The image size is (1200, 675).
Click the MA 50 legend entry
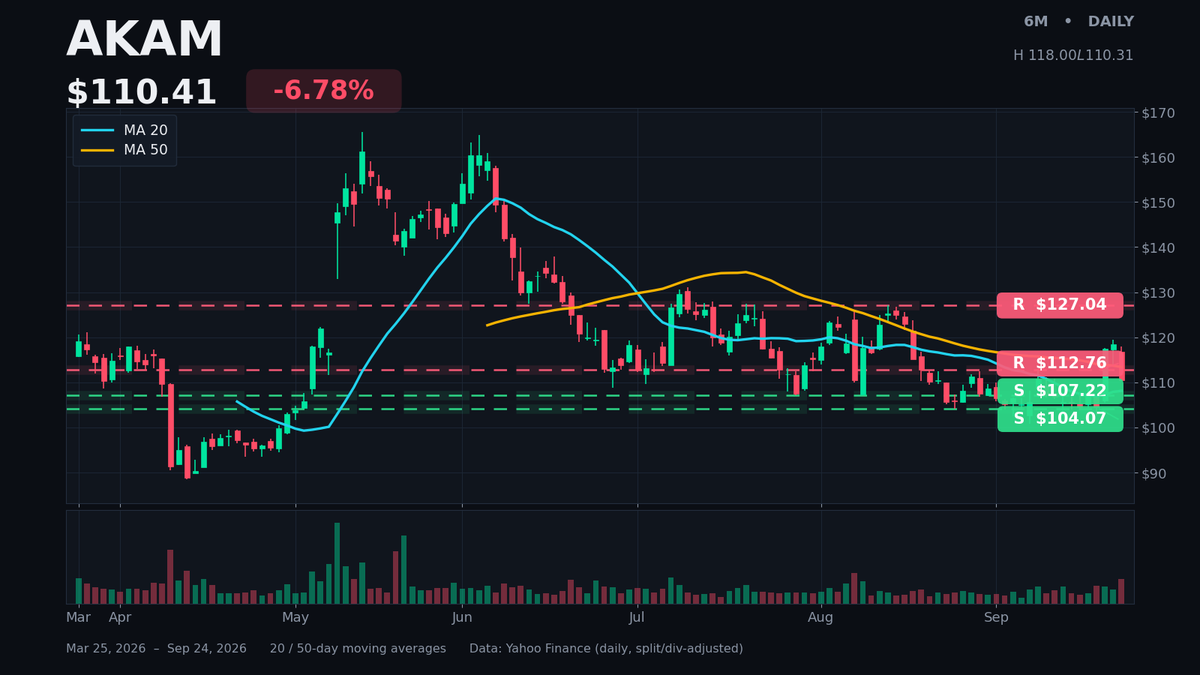[x=124, y=150]
